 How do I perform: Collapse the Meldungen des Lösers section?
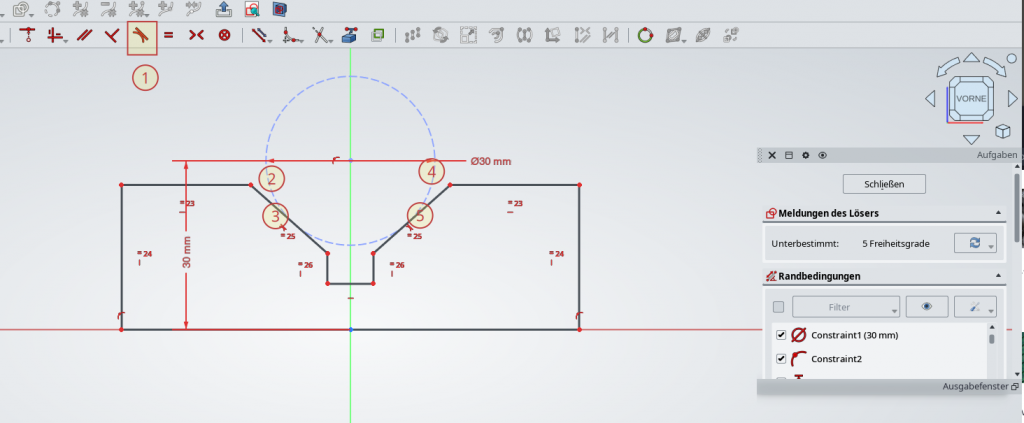tap(997, 213)
